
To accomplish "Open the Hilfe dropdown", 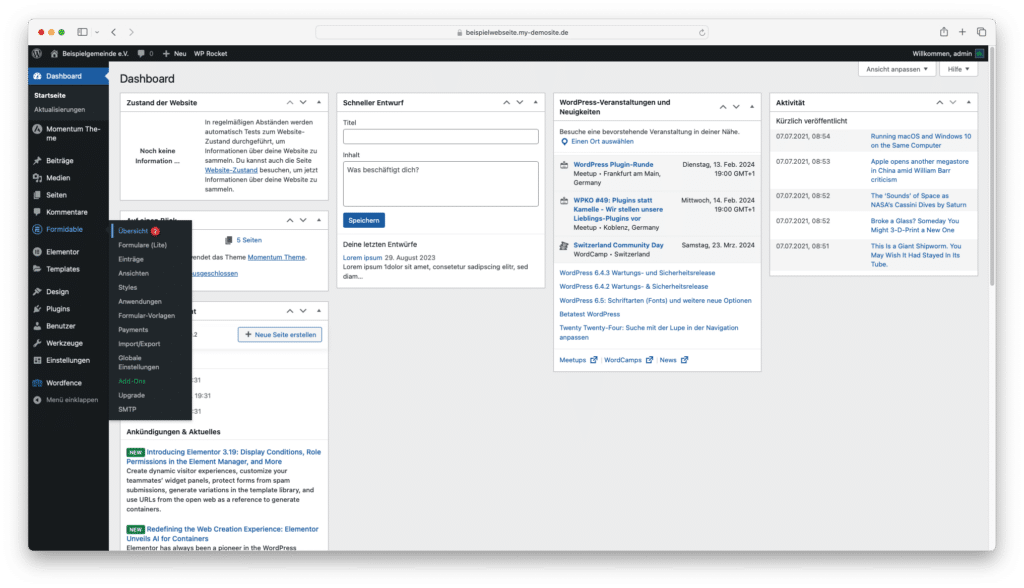I will [958, 69].
